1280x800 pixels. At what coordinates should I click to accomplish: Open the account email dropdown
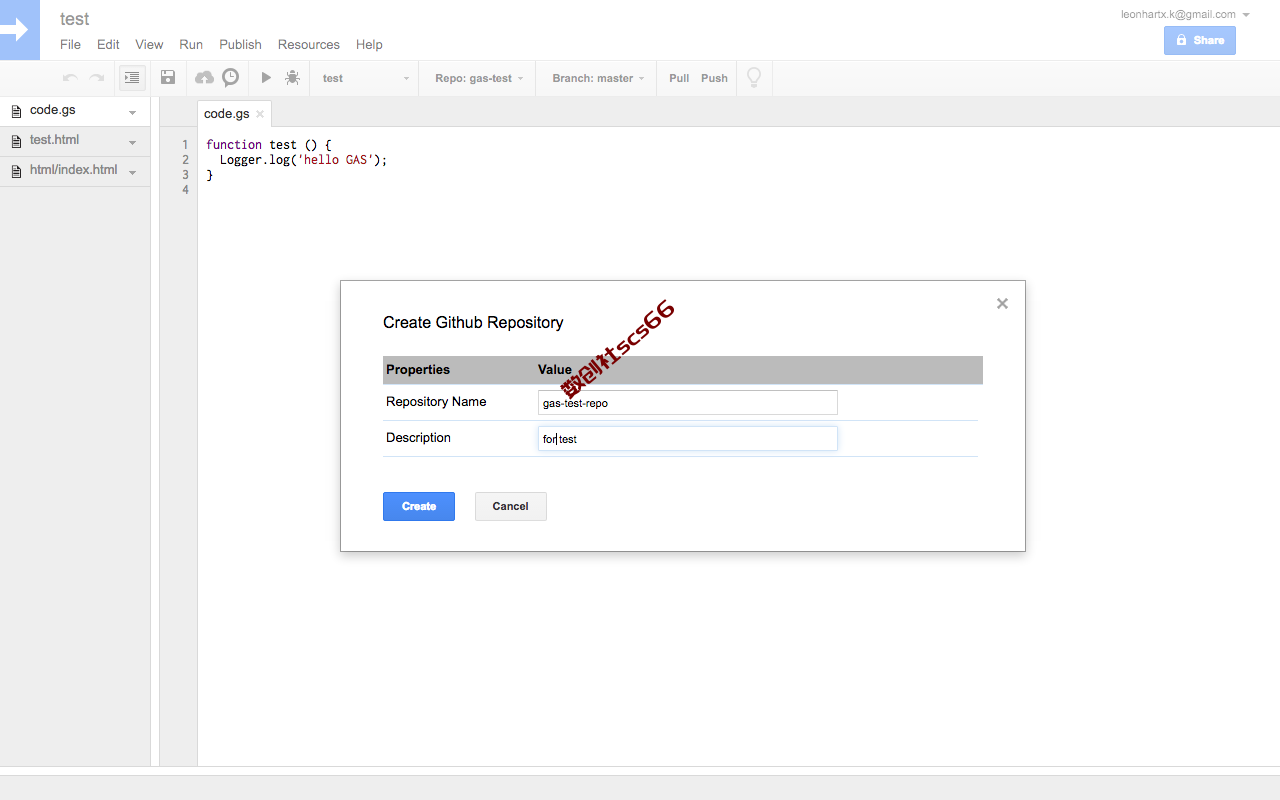tap(1185, 15)
